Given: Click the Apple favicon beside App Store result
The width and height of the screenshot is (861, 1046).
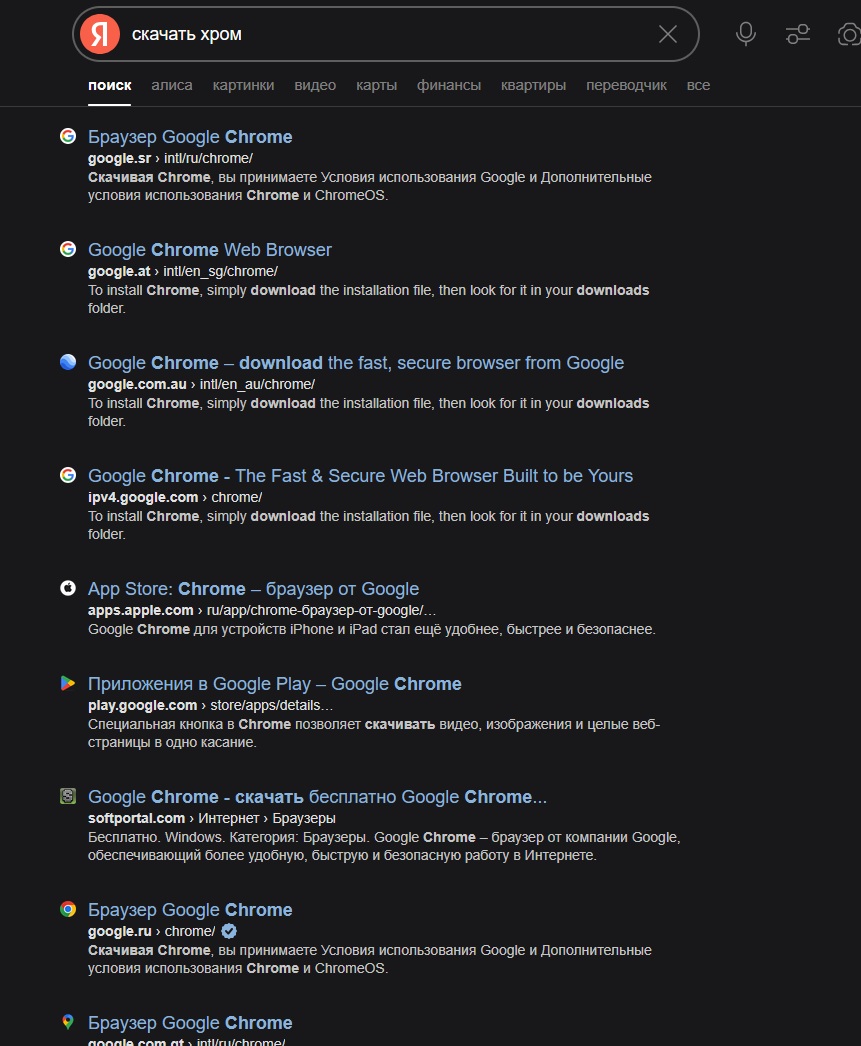Looking at the screenshot, I should (68, 588).
